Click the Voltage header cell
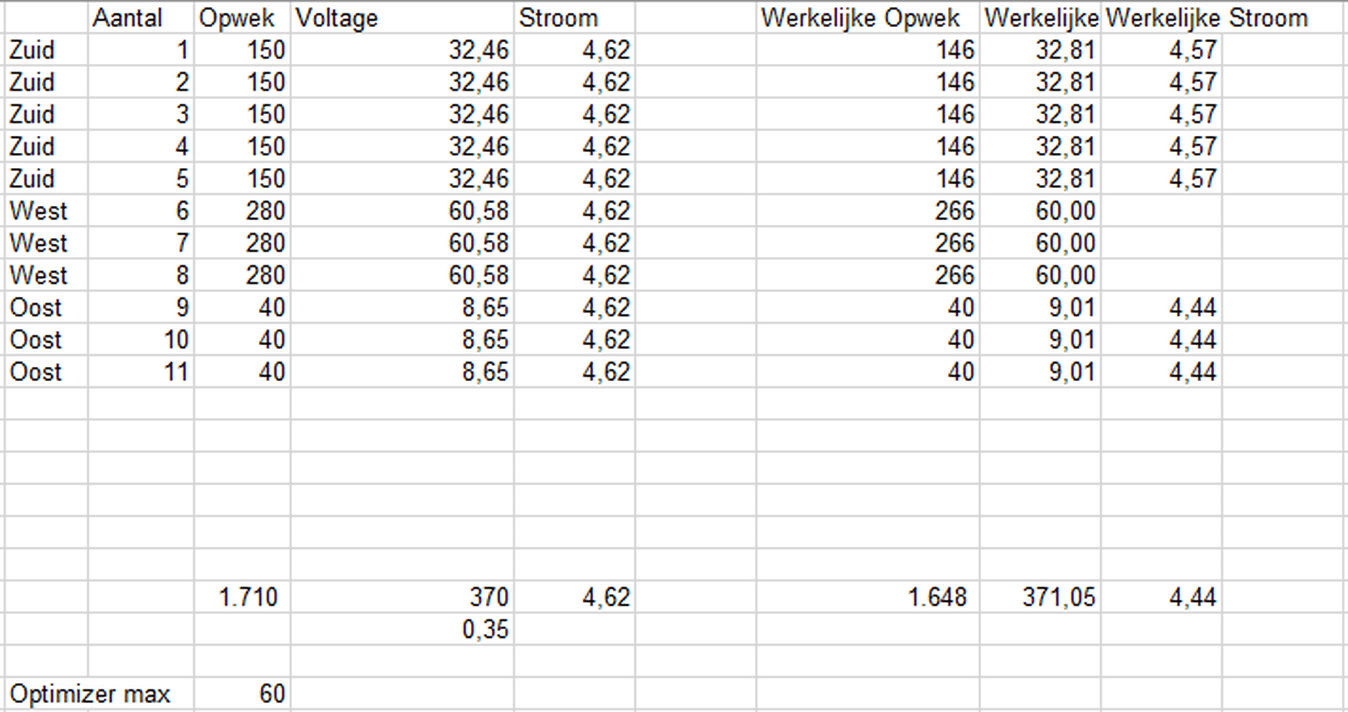The height and width of the screenshot is (712, 1348). (x=402, y=18)
